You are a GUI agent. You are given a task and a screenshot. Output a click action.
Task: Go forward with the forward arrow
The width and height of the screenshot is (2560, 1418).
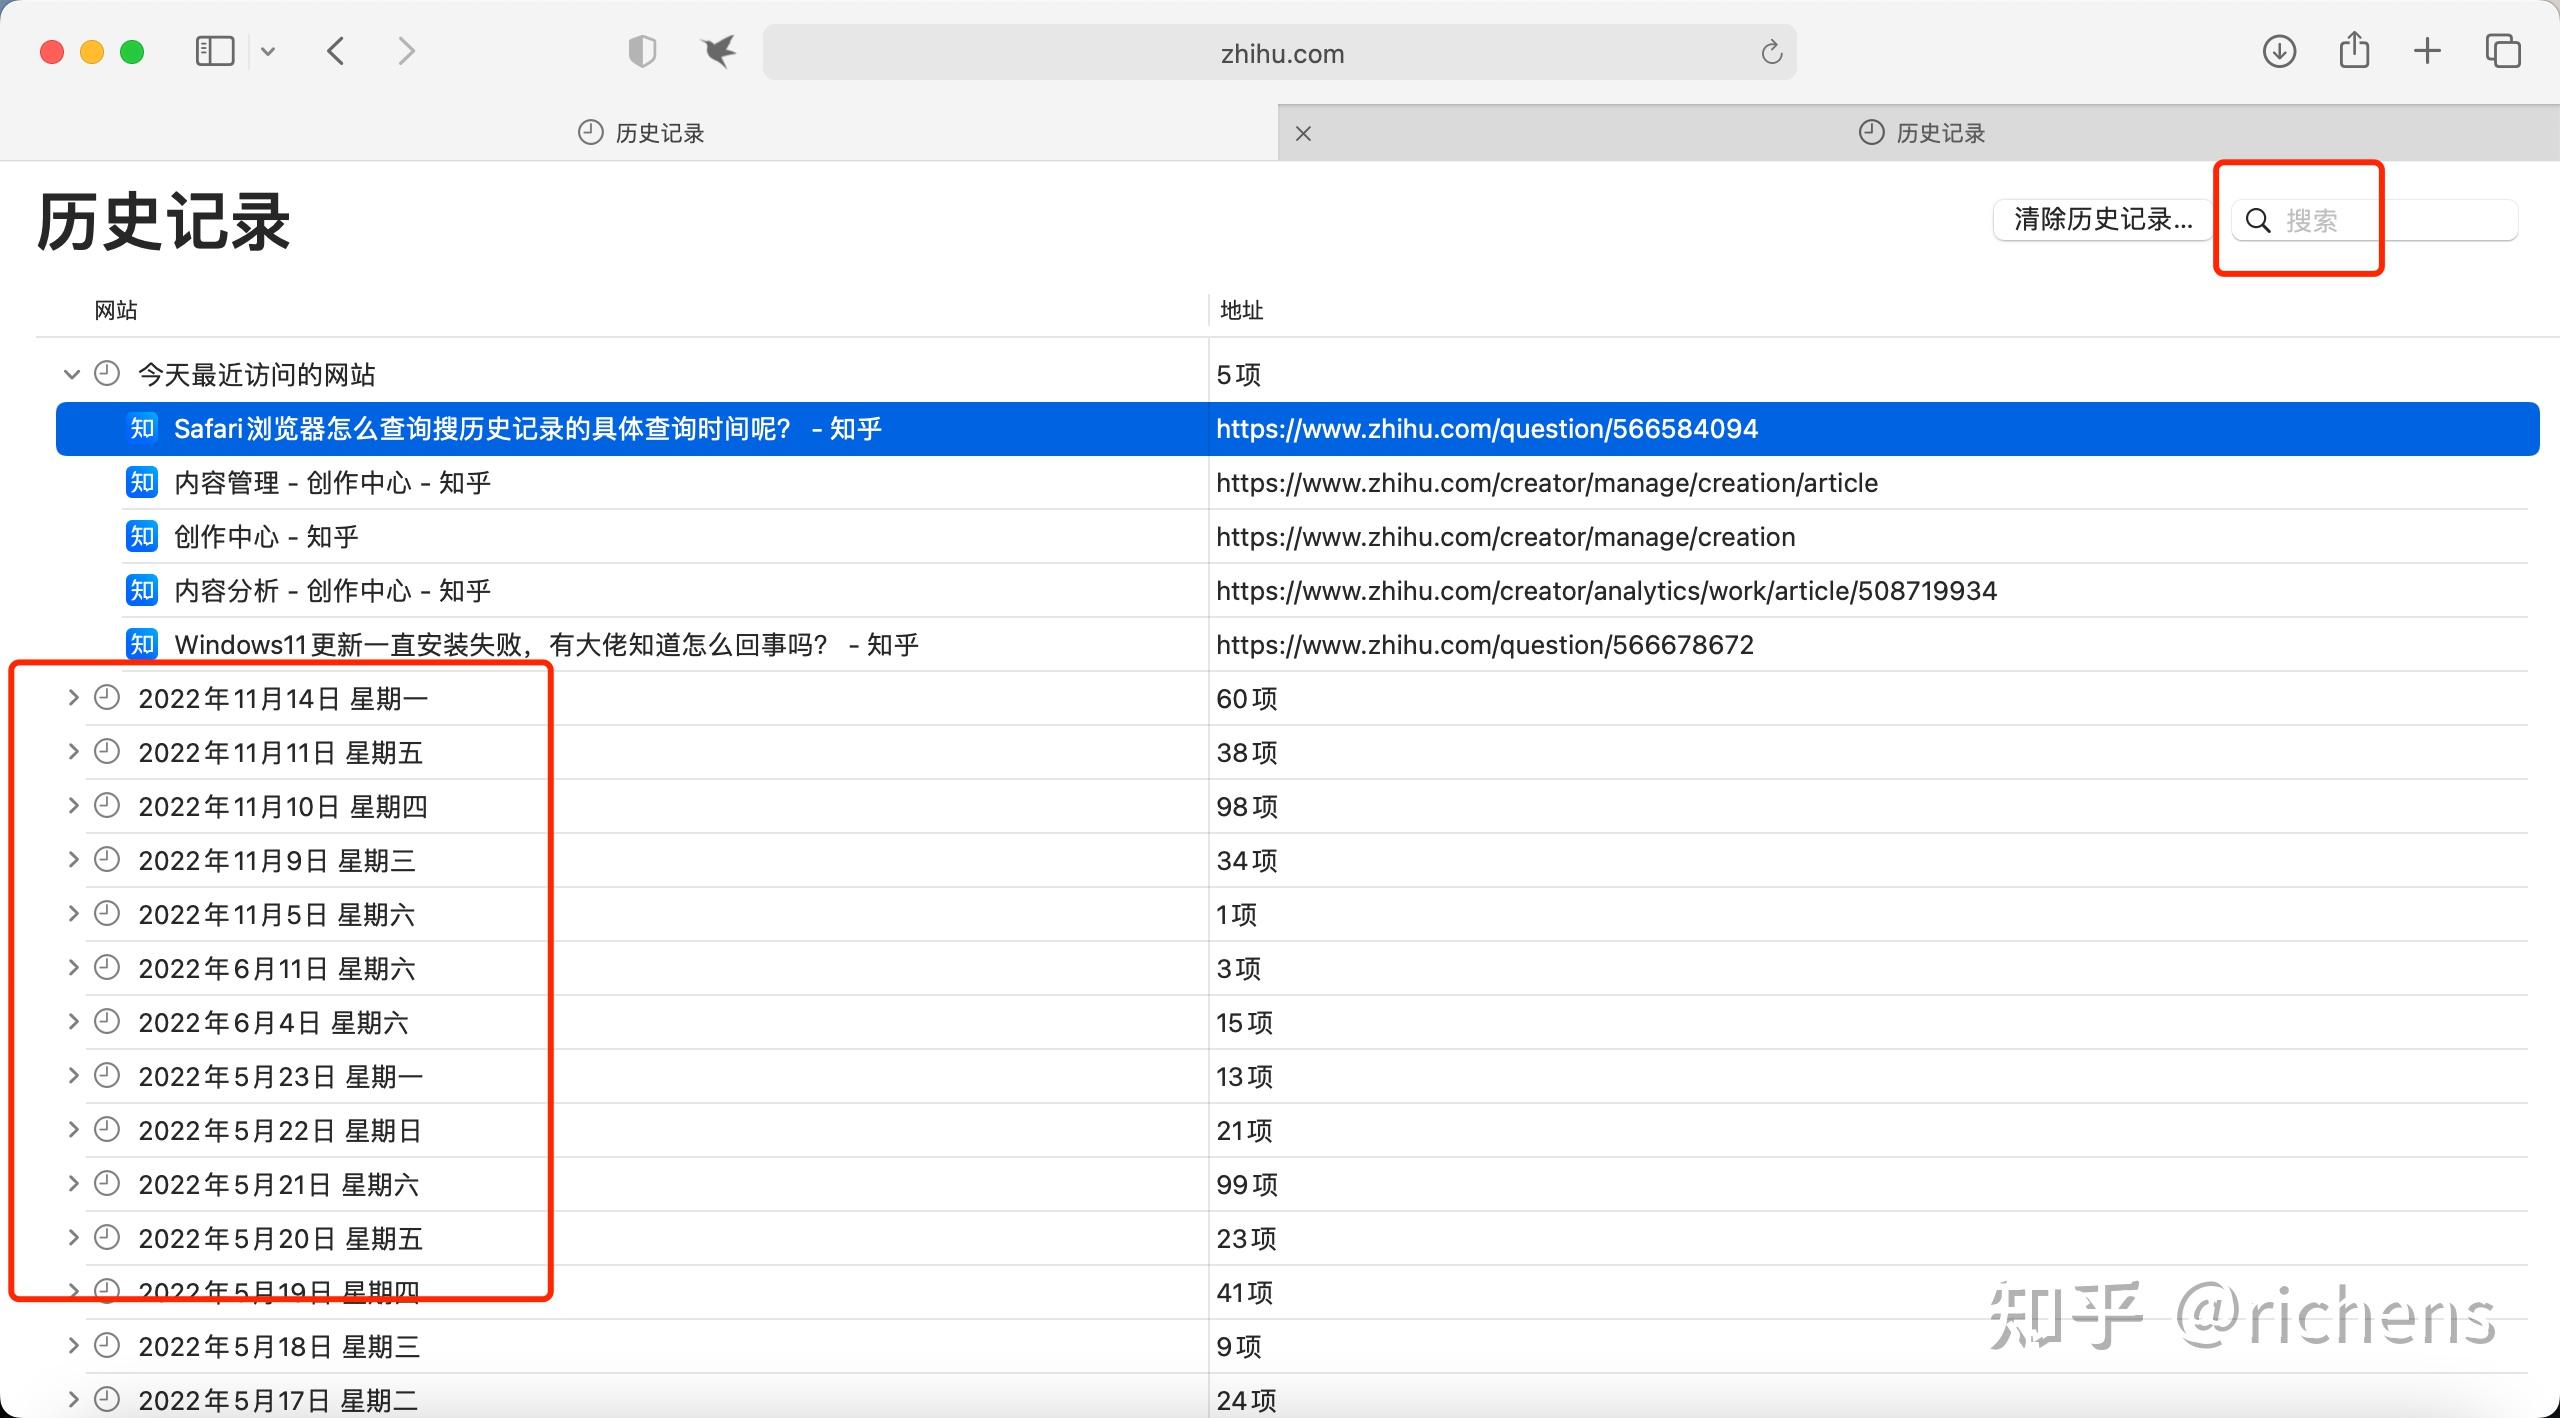(405, 51)
